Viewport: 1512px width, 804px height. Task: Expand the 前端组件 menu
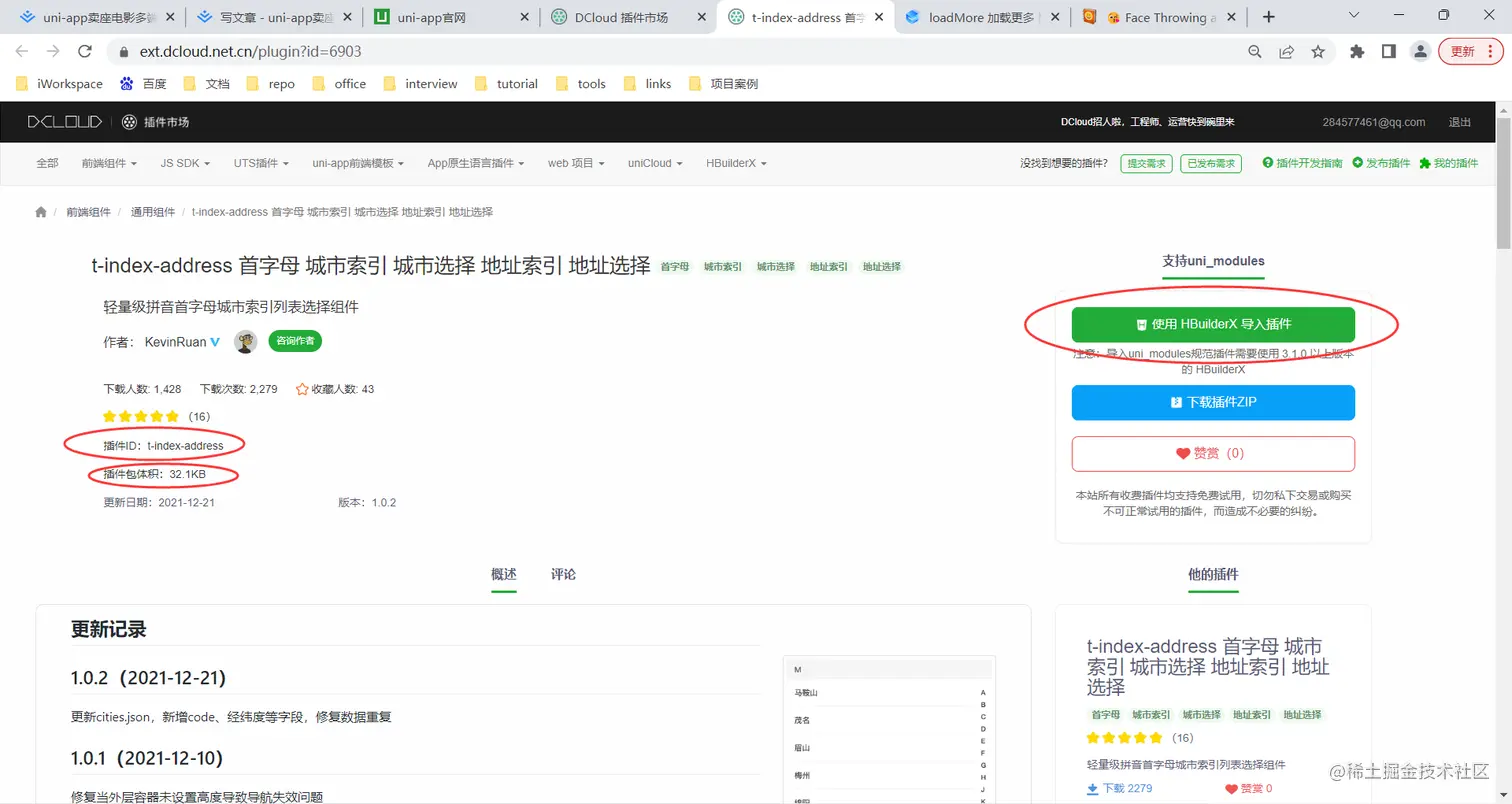coord(108,163)
